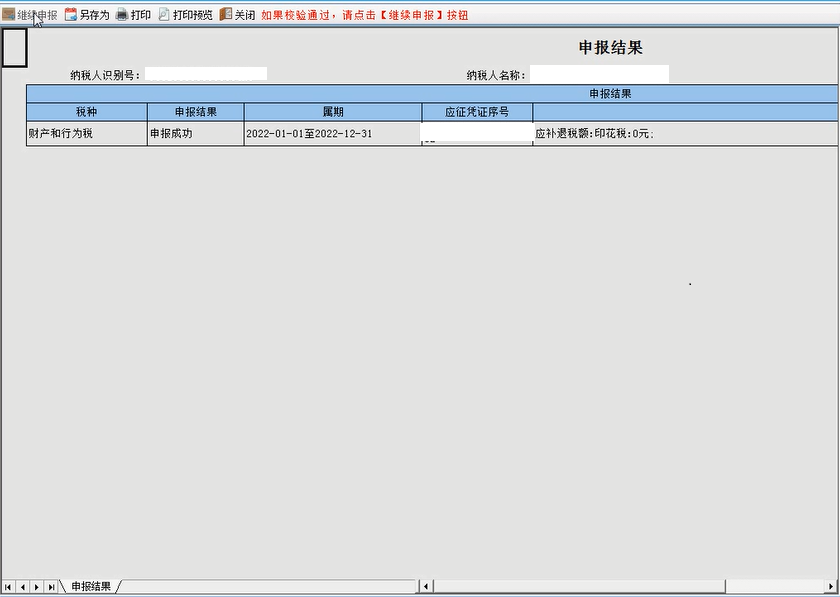
Task: Click the red 如果校验通过 hint text
Action: (365, 15)
